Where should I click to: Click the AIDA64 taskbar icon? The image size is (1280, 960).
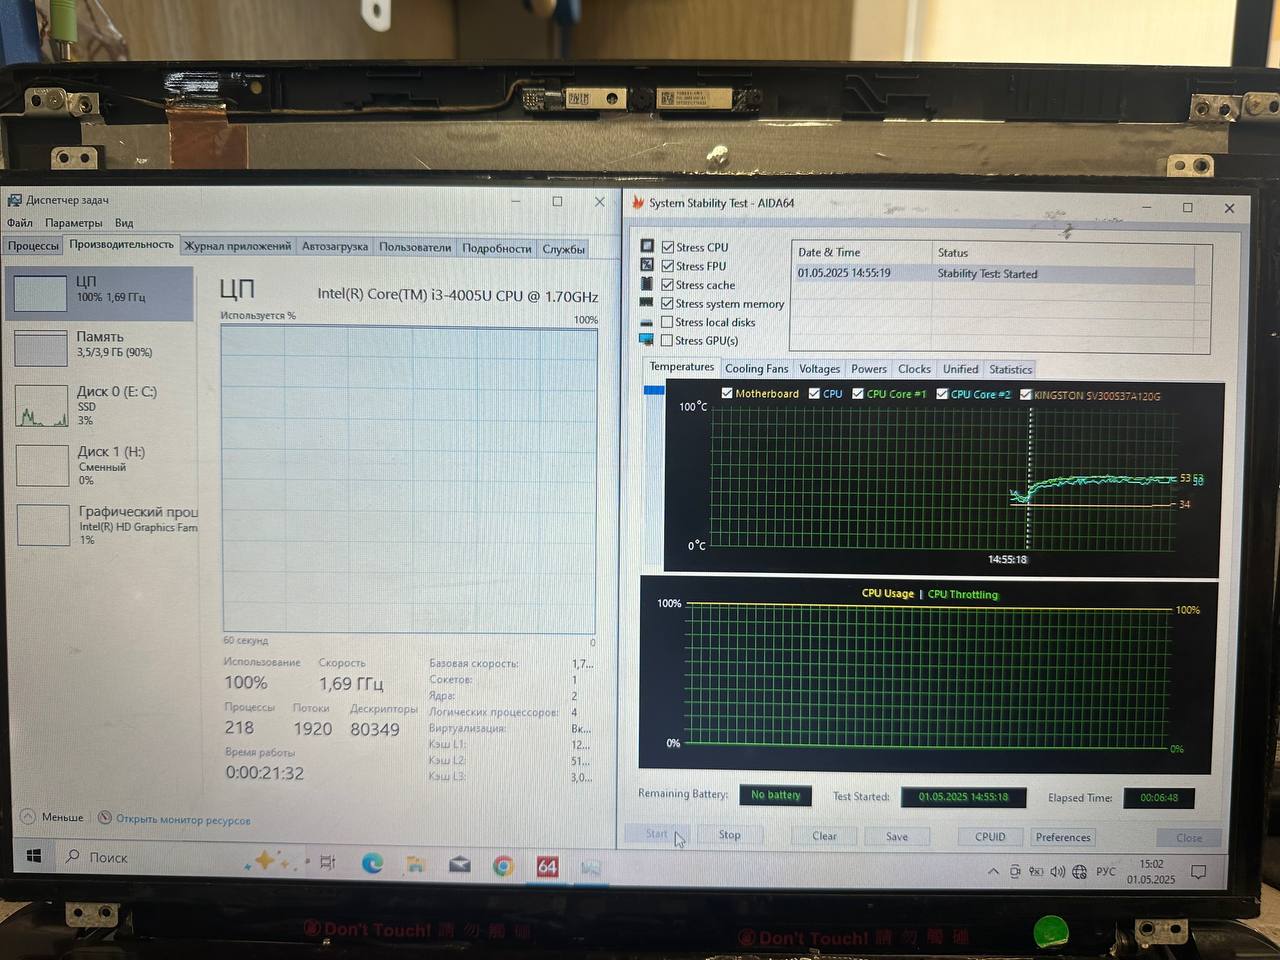pyautogui.click(x=547, y=867)
